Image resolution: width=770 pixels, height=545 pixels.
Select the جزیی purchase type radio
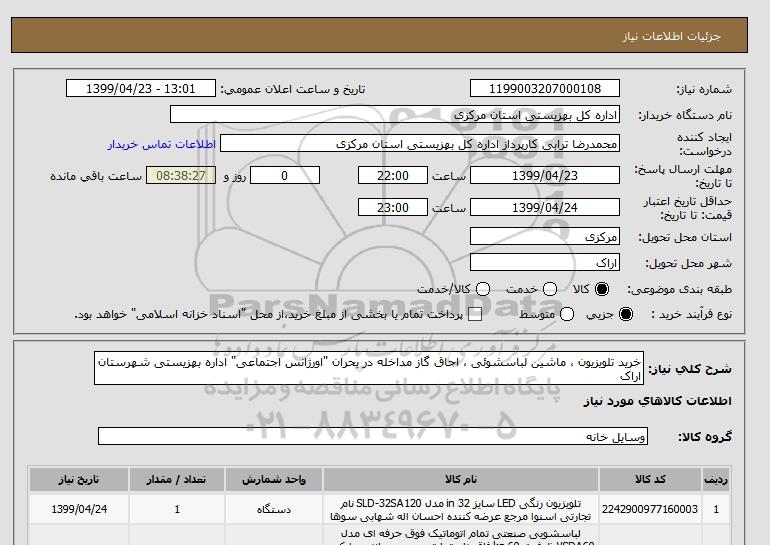(626, 314)
